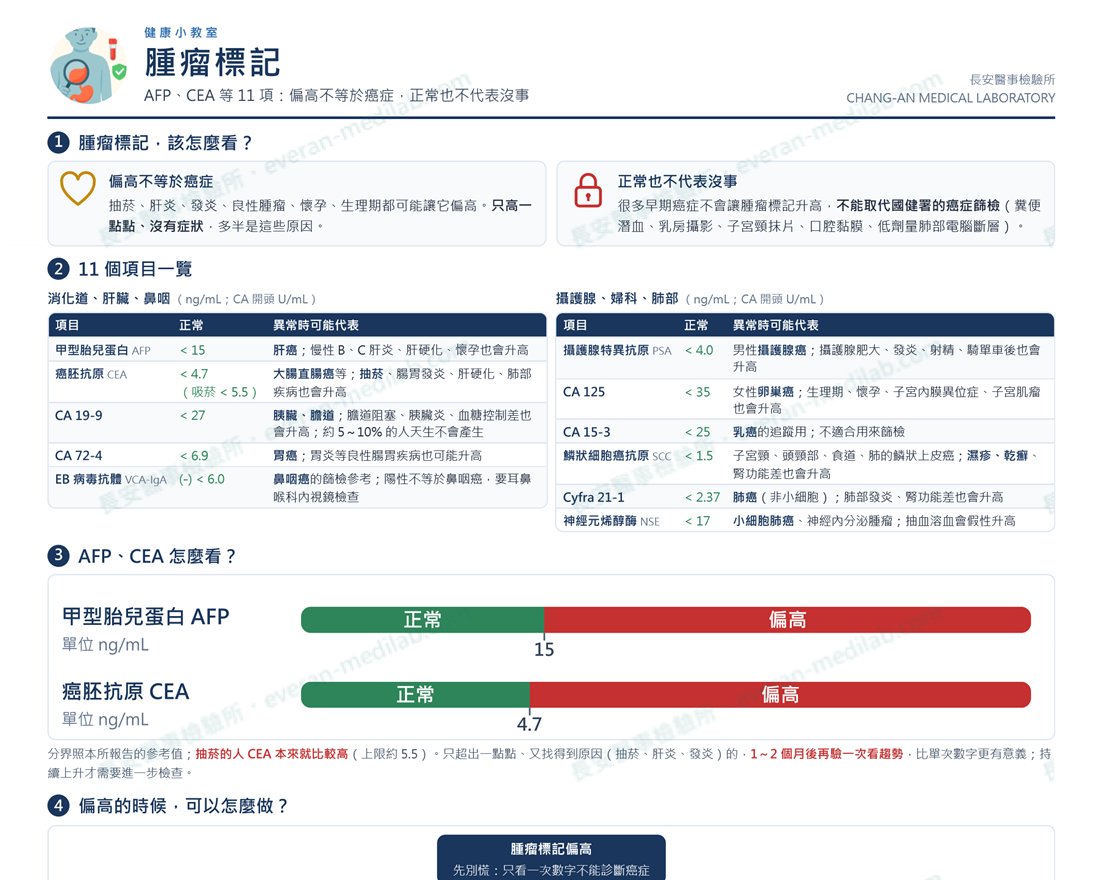Click the 15 cutoff marker under the AFP bar
Image resolution: width=1100 pixels, height=880 pixels.
544,650
